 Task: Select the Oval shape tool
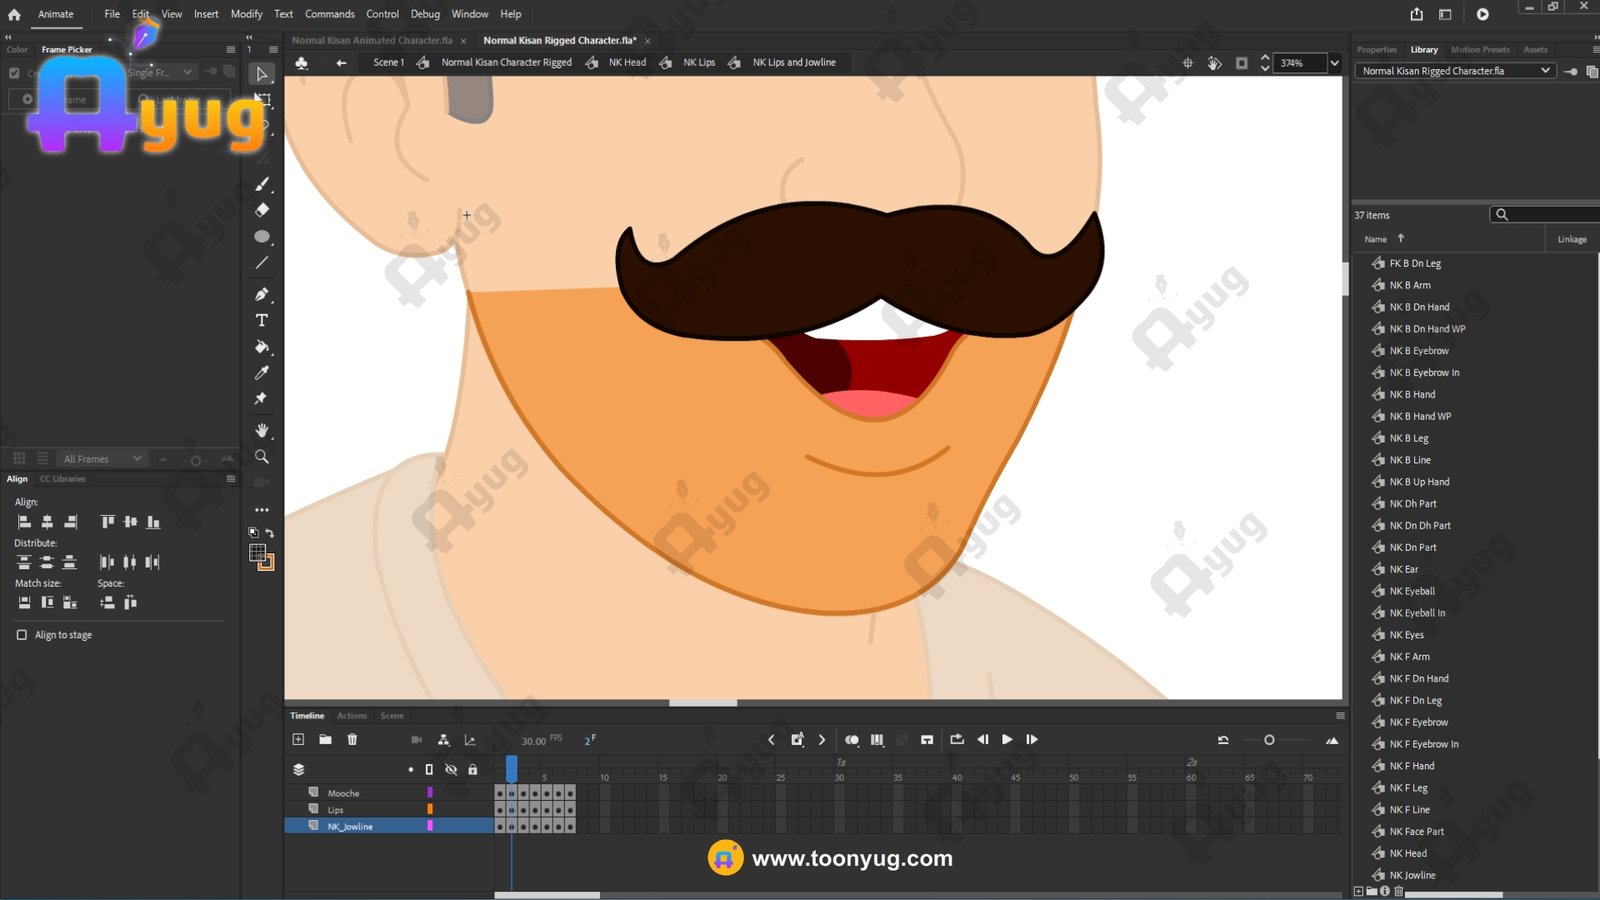(x=262, y=237)
